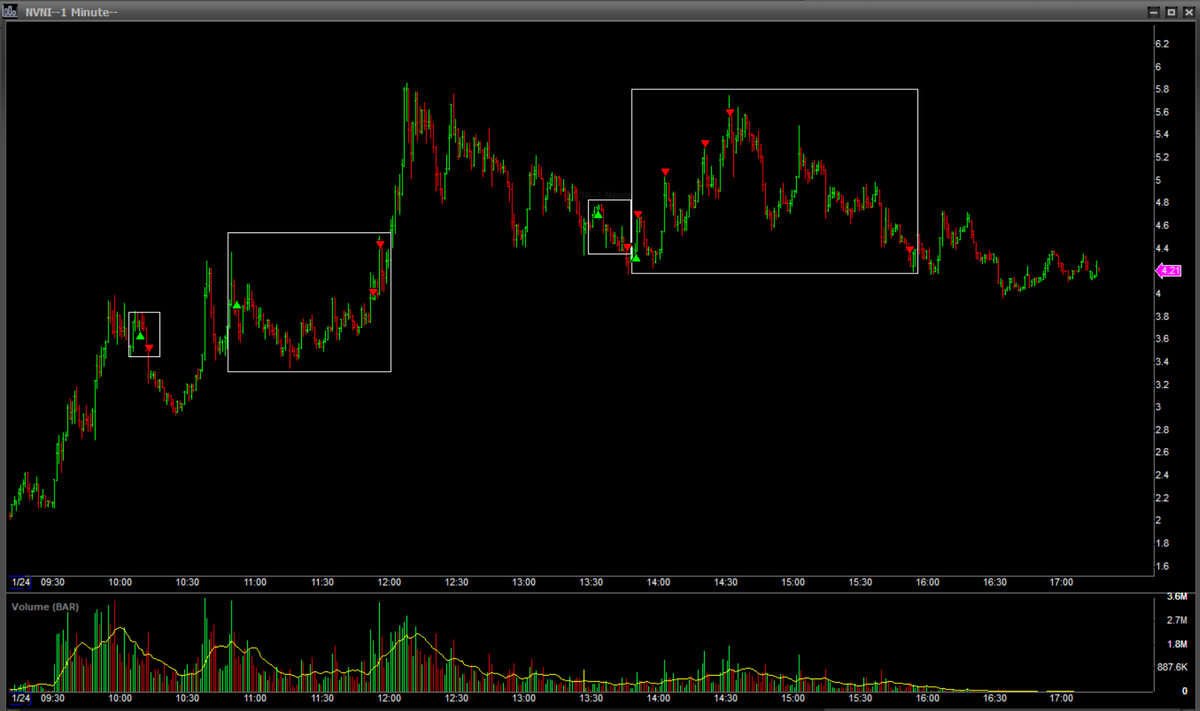Click the 6.2 price axis label
Image resolution: width=1200 pixels, height=711 pixels.
coord(1162,44)
